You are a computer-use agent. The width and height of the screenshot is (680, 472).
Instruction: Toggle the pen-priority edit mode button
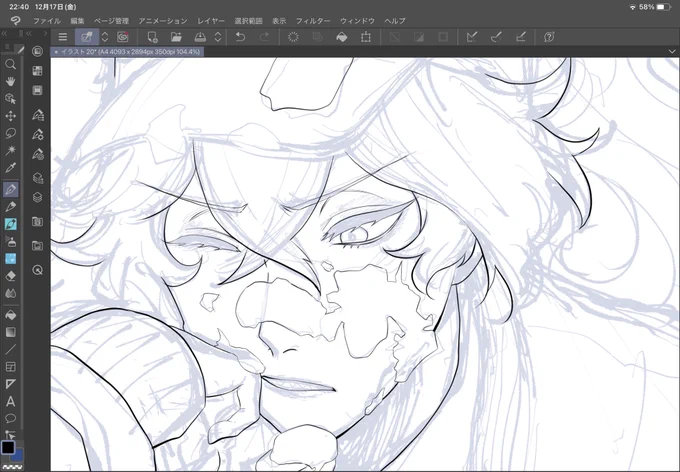pyautogui.click(x=87, y=37)
